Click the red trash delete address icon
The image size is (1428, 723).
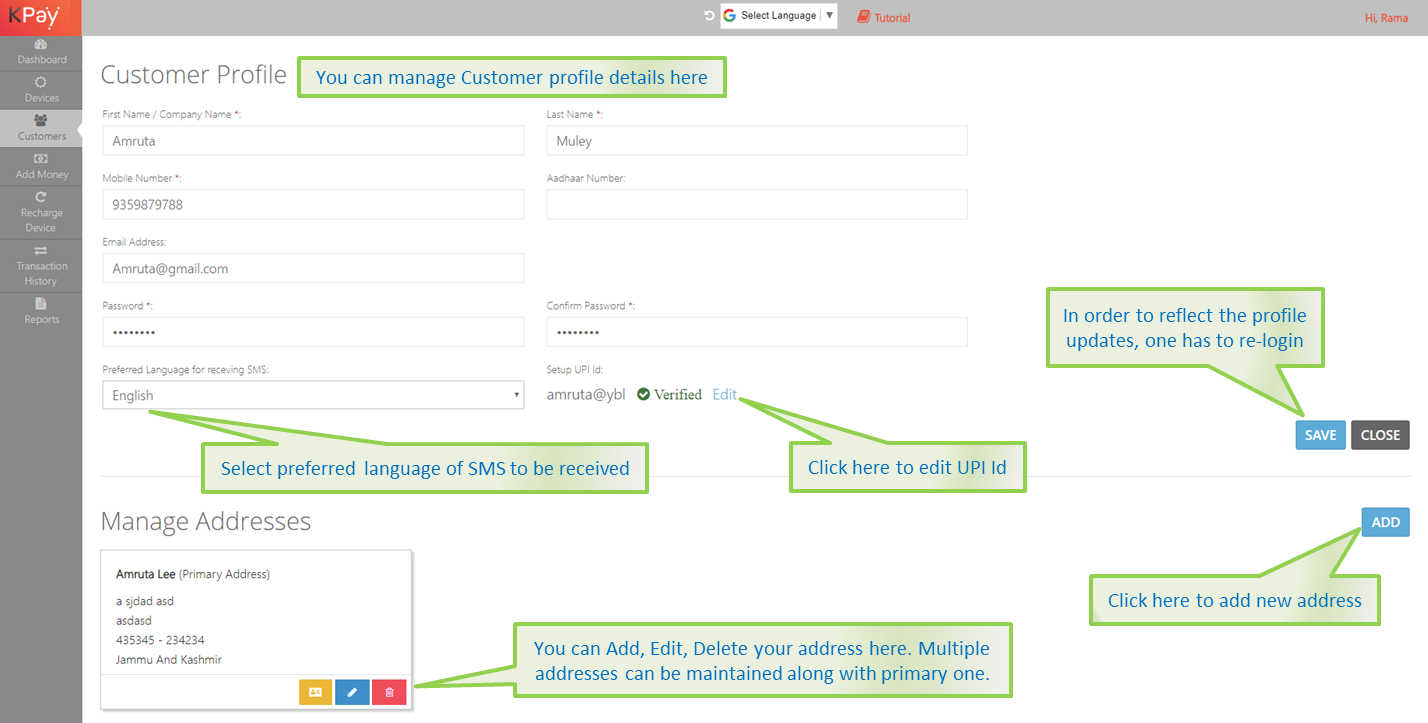point(389,692)
